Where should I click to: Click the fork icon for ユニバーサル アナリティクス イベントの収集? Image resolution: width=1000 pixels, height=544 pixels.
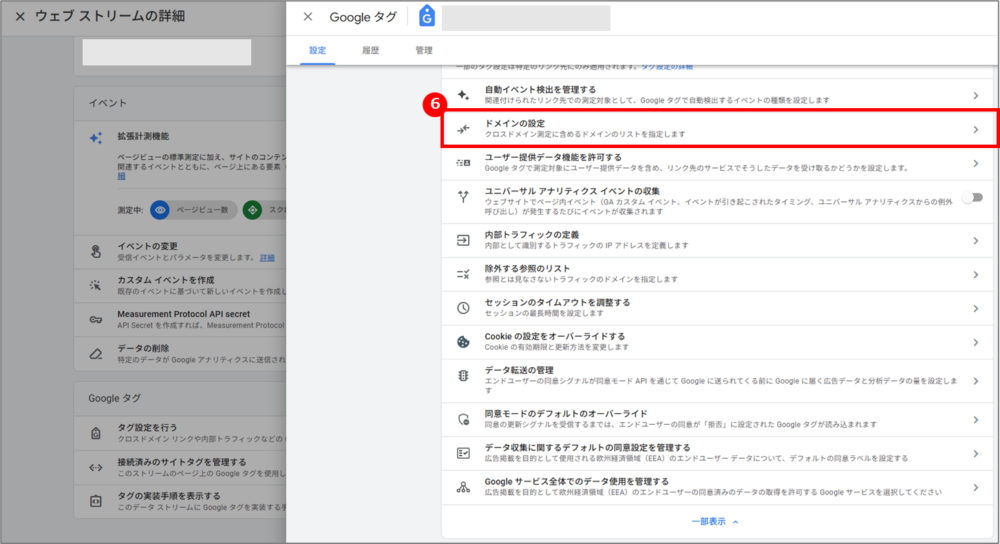click(x=463, y=197)
